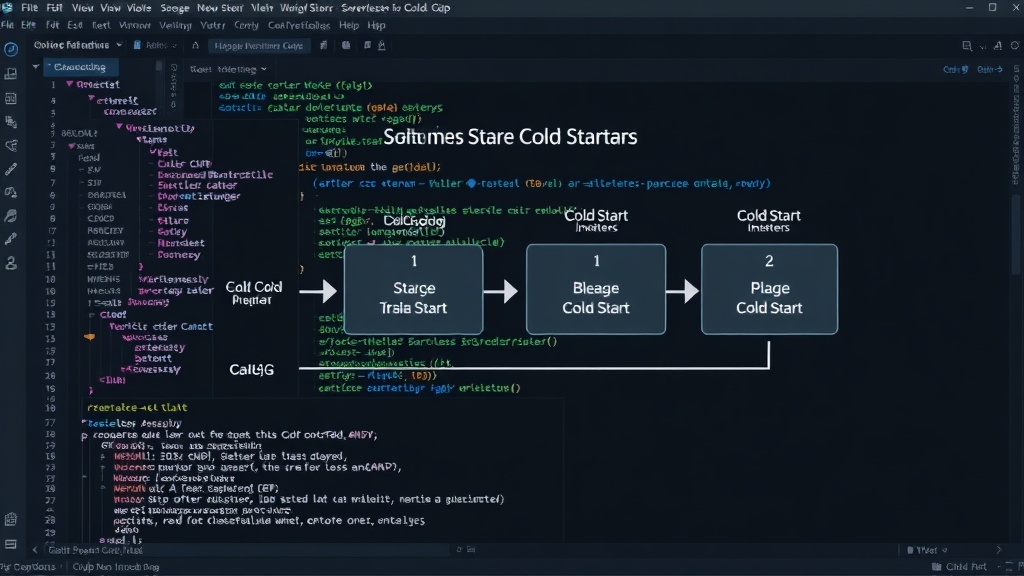Open the Cerily menu in second menu row
1024x576 pixels.
click(x=246, y=25)
